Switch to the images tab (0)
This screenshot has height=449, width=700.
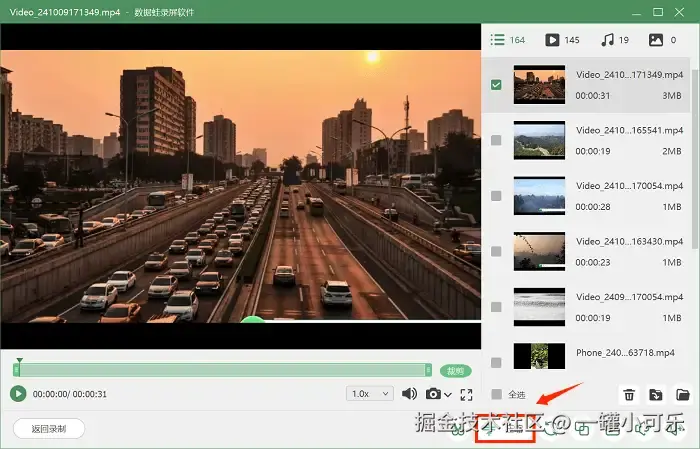click(662, 40)
